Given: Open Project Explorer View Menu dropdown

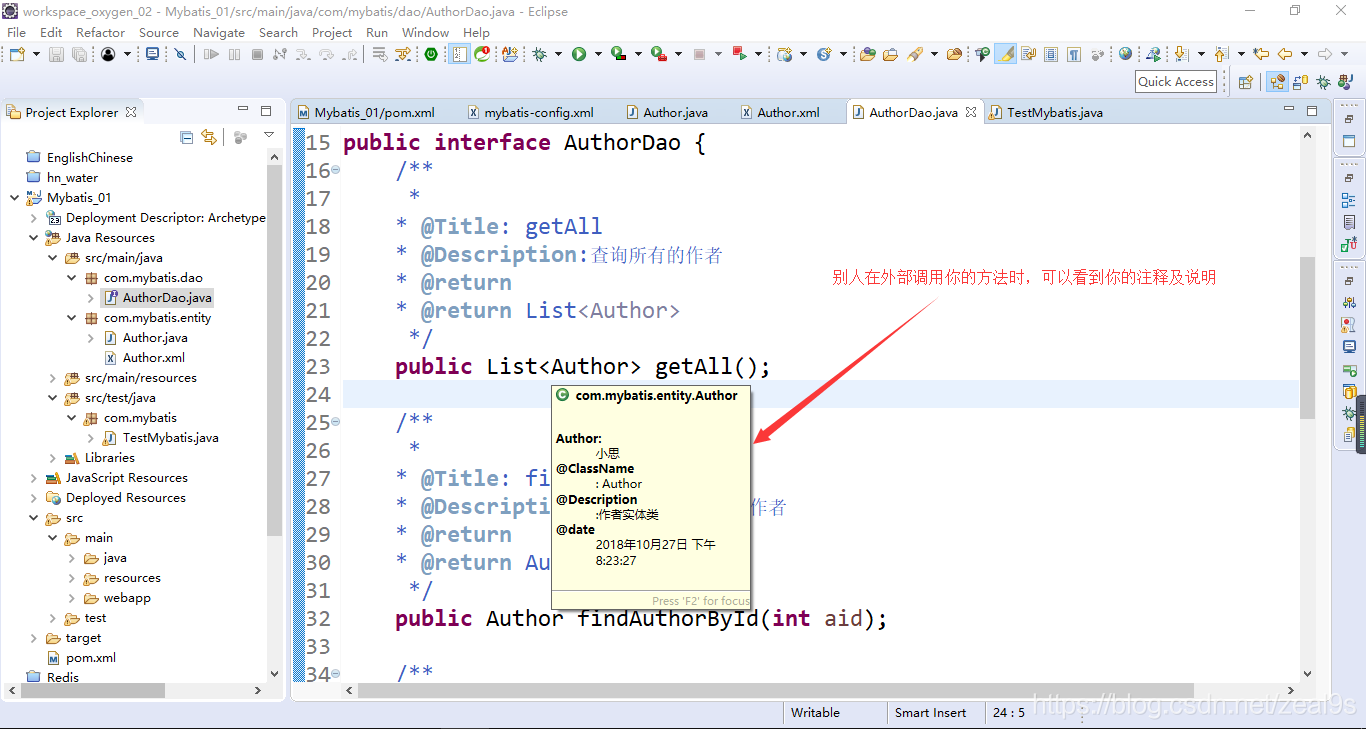Looking at the screenshot, I should [x=269, y=135].
